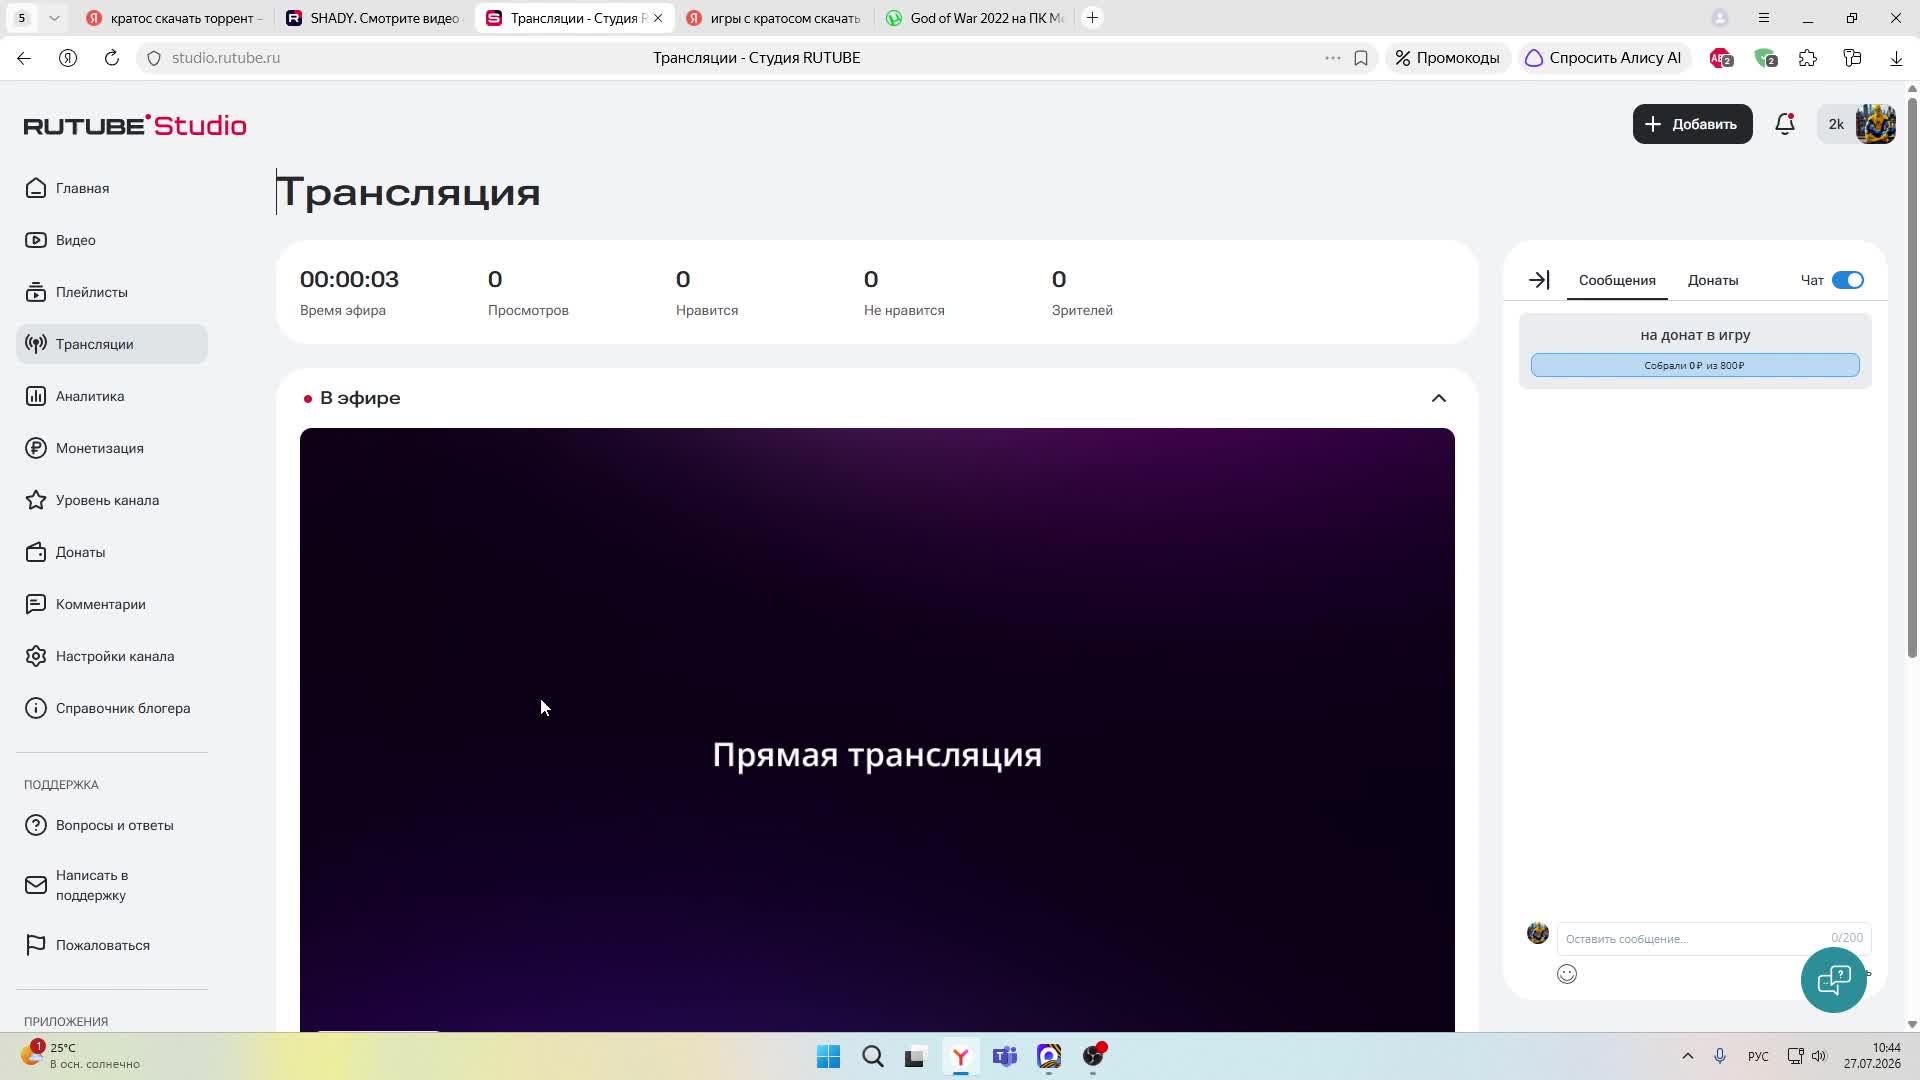Open Аналитика from the sidebar
The image size is (1920, 1080).
coord(112,396)
